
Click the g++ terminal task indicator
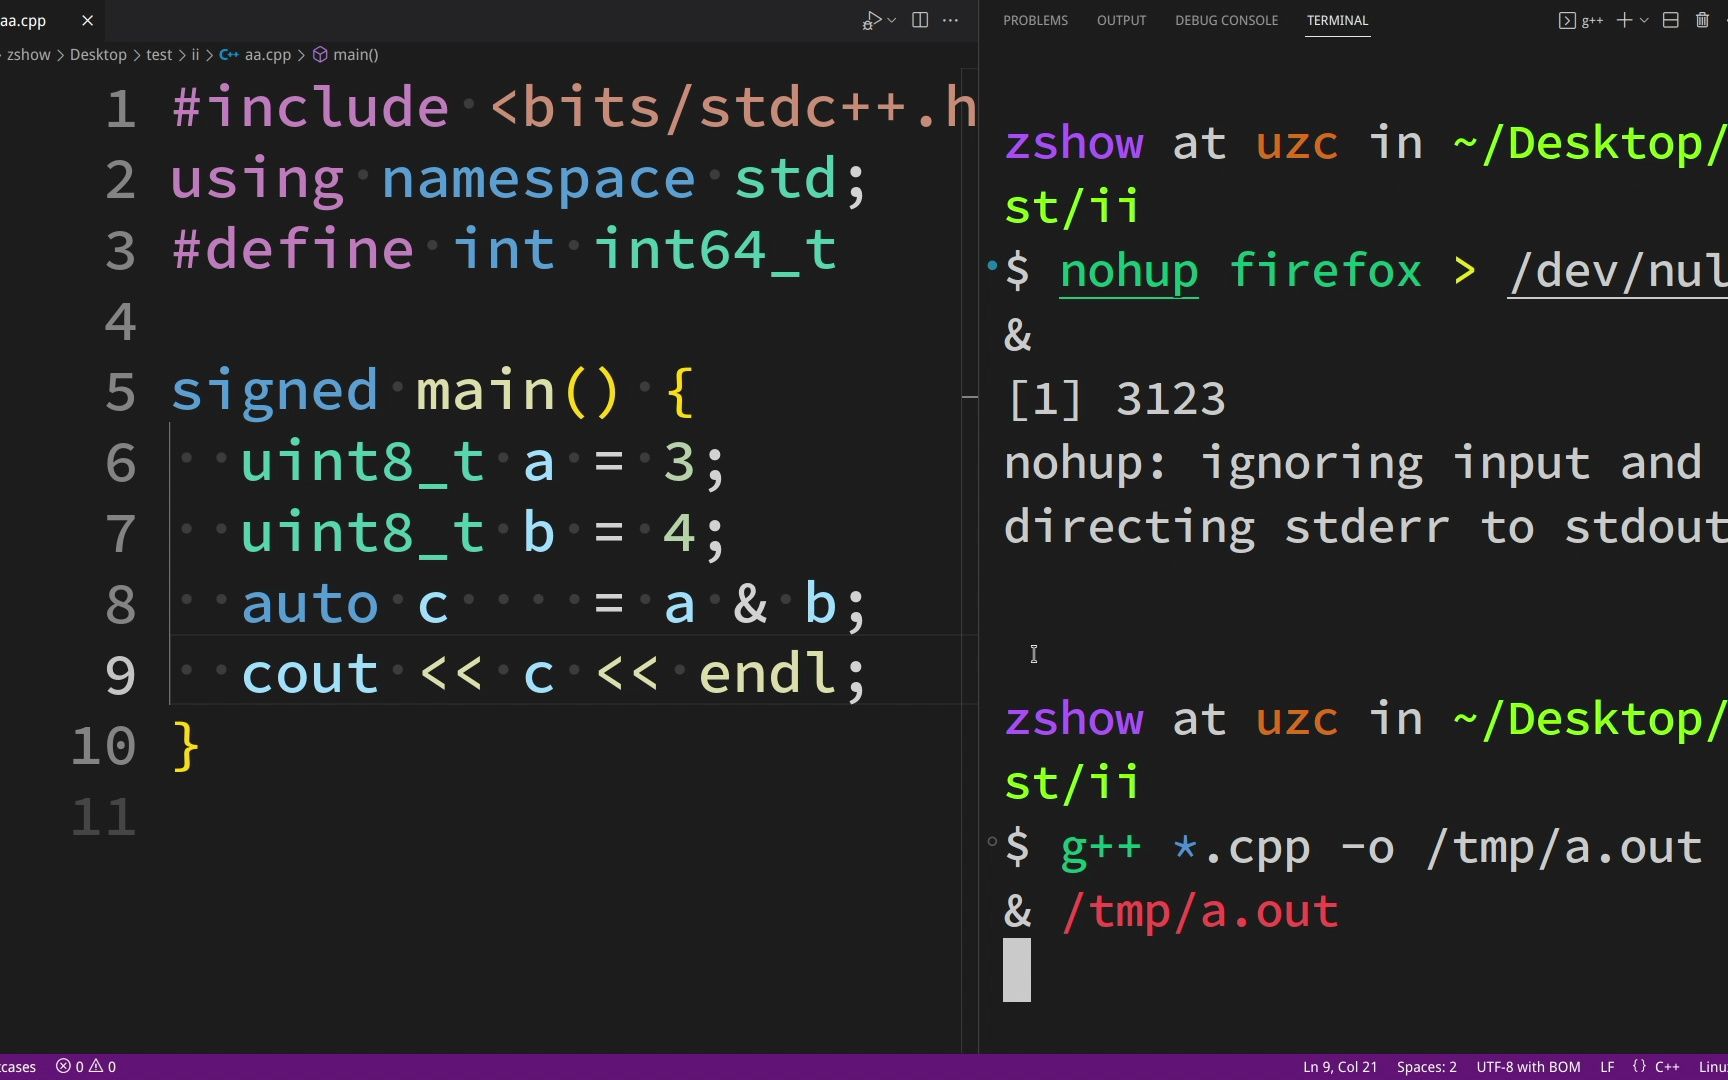pyautogui.click(x=1581, y=20)
